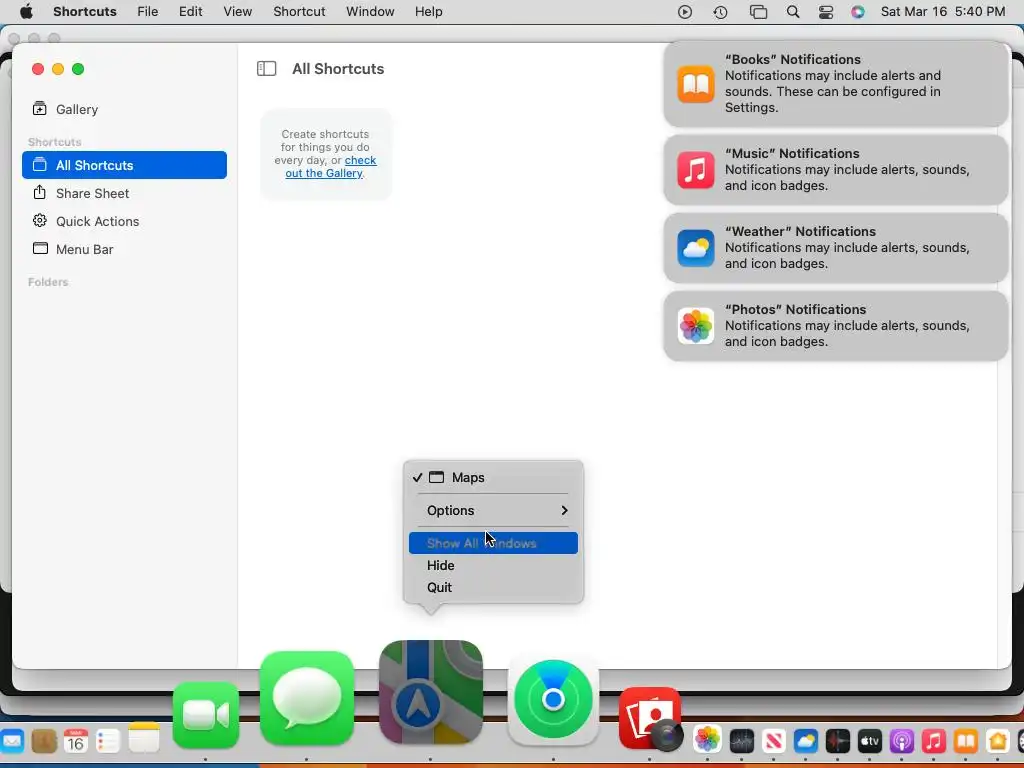Toggle the sidebar with the toolbar icon
The image size is (1024, 768).
click(266, 69)
